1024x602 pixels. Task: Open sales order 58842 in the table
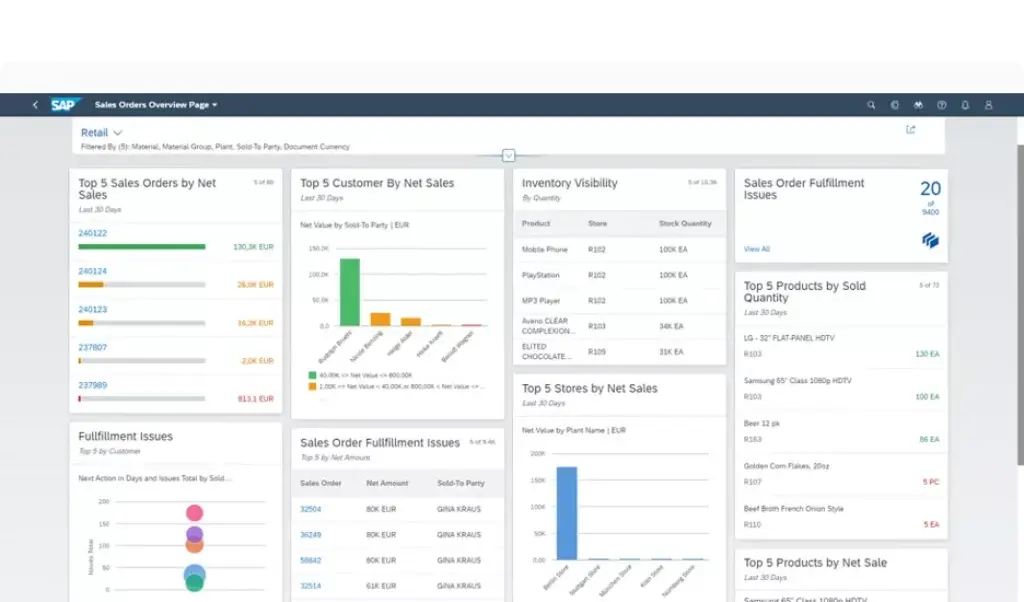(x=310, y=560)
